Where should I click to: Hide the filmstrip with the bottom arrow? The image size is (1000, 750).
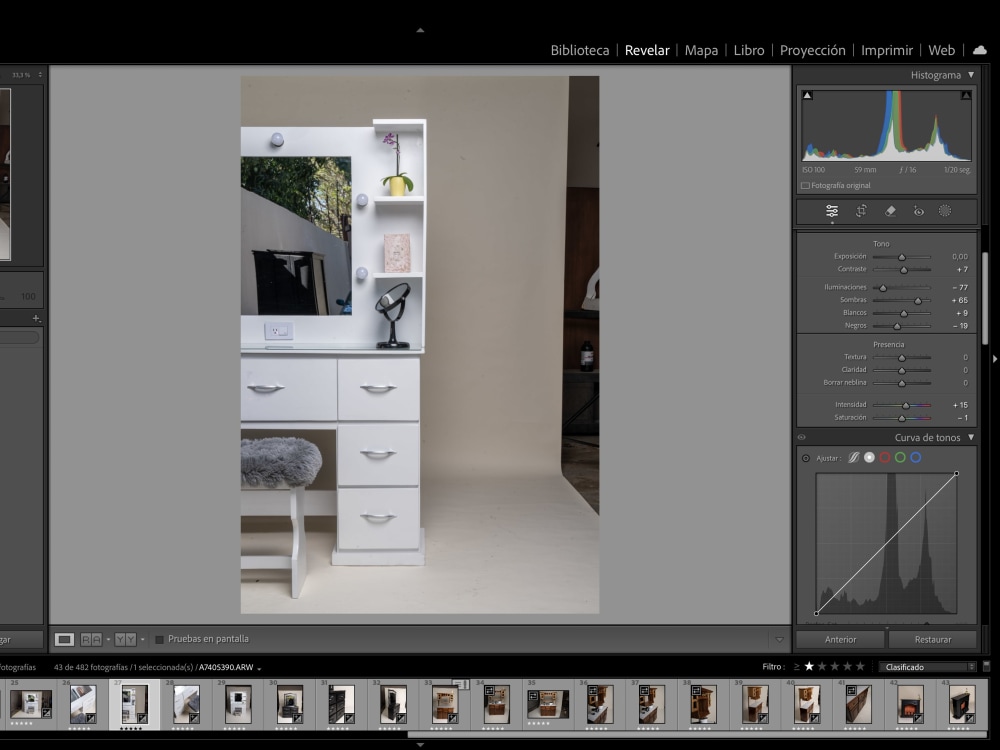click(x=420, y=744)
